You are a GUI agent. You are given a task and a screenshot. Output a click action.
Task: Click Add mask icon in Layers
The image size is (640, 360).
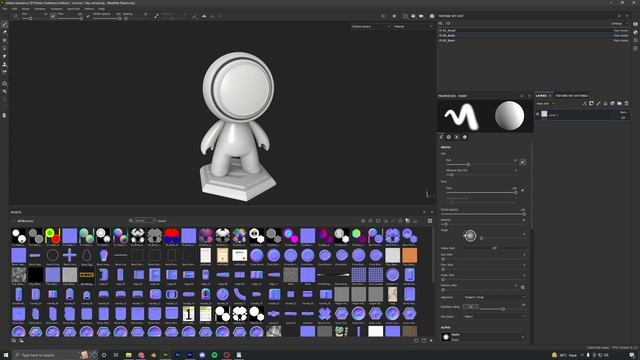(x=591, y=104)
